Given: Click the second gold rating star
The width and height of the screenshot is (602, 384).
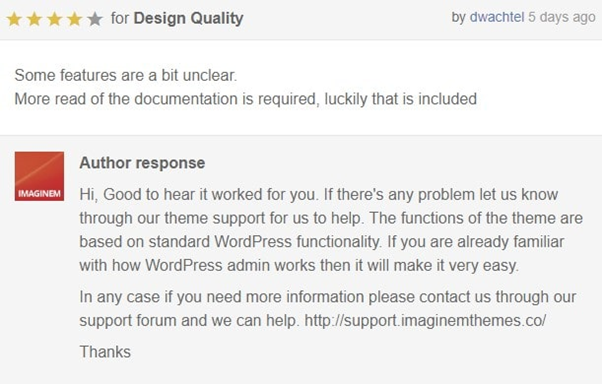Looking at the screenshot, I should coord(34,19).
